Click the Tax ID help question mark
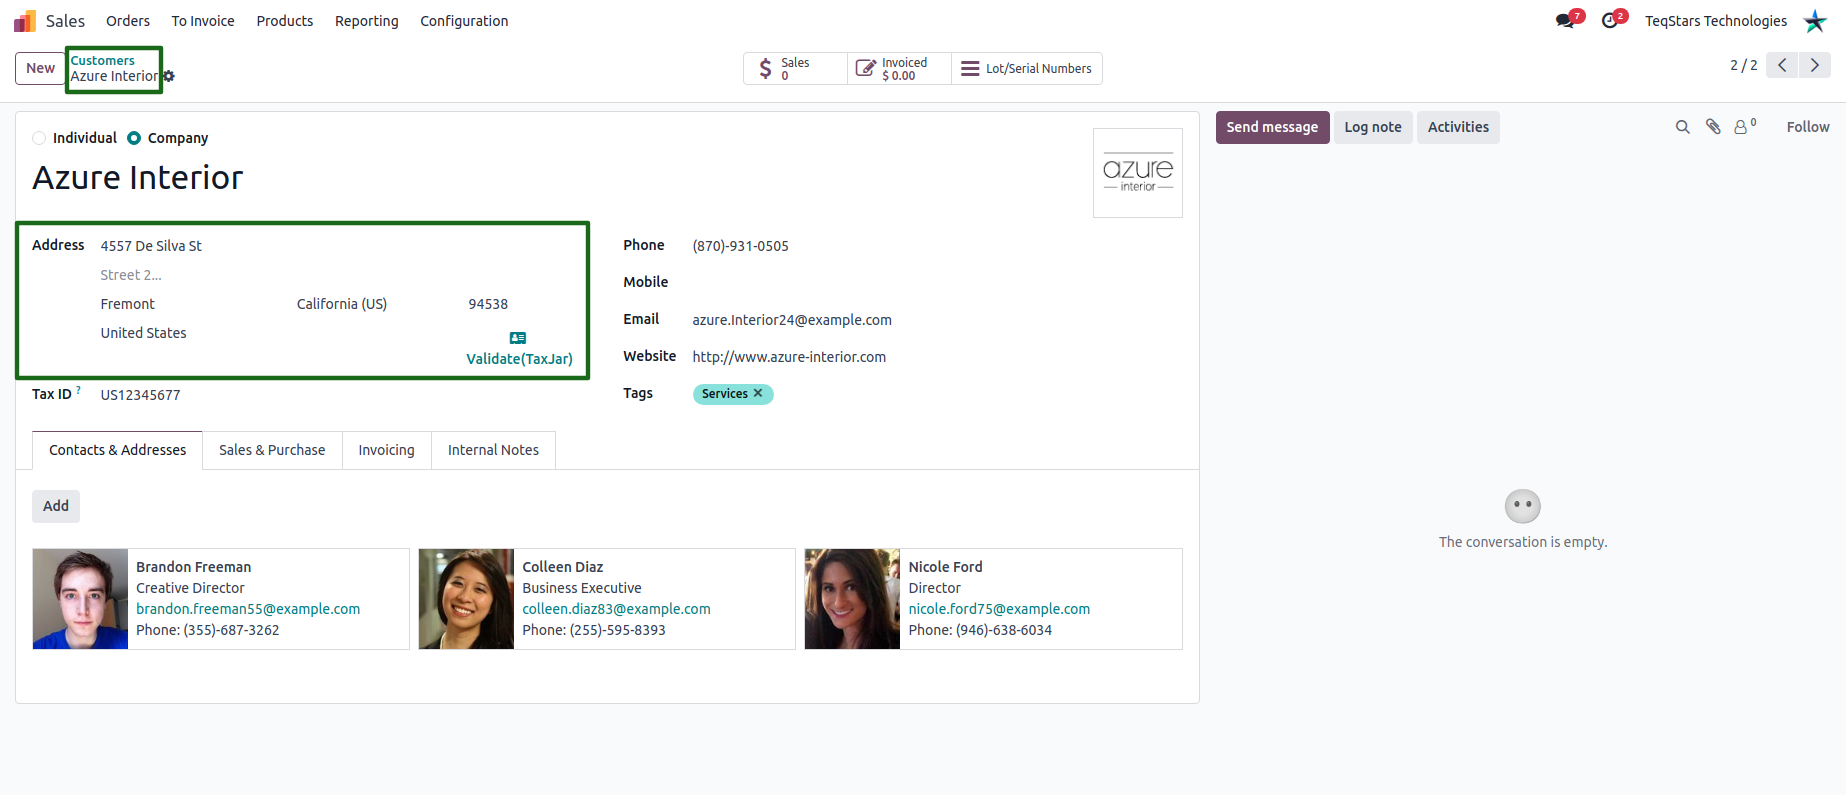The image size is (1846, 795). tap(78, 390)
